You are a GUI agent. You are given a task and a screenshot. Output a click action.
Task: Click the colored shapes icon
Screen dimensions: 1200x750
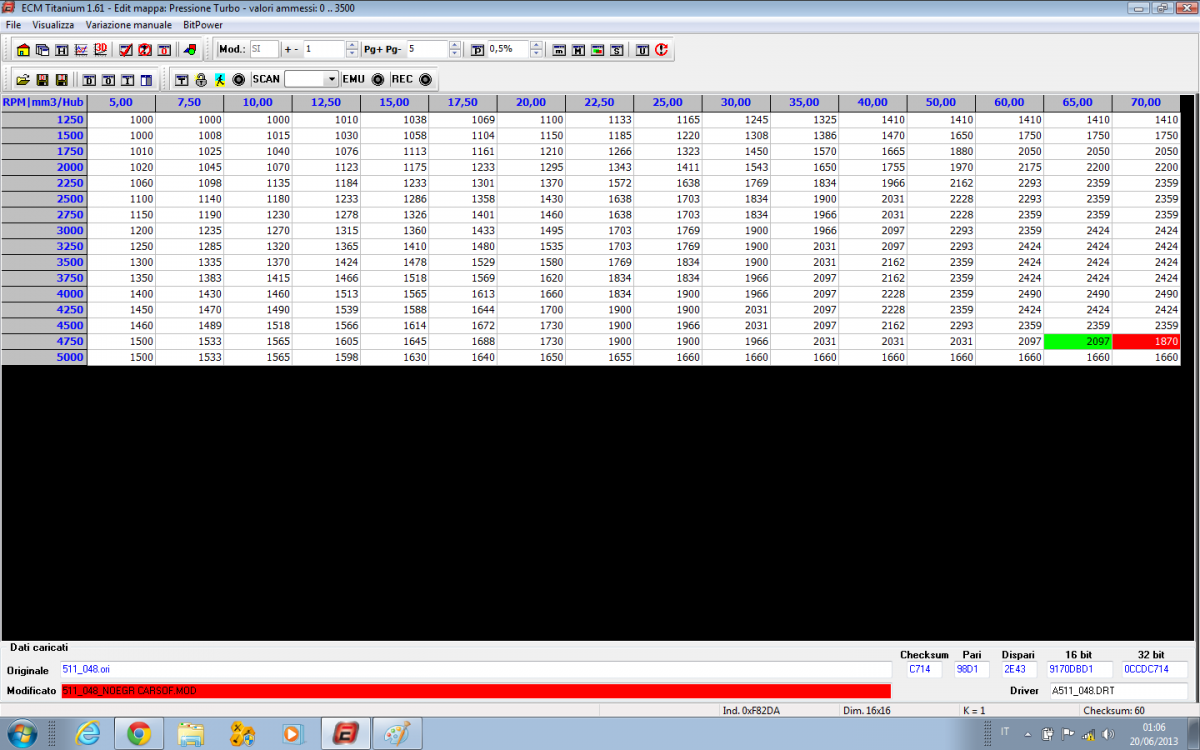(190, 49)
